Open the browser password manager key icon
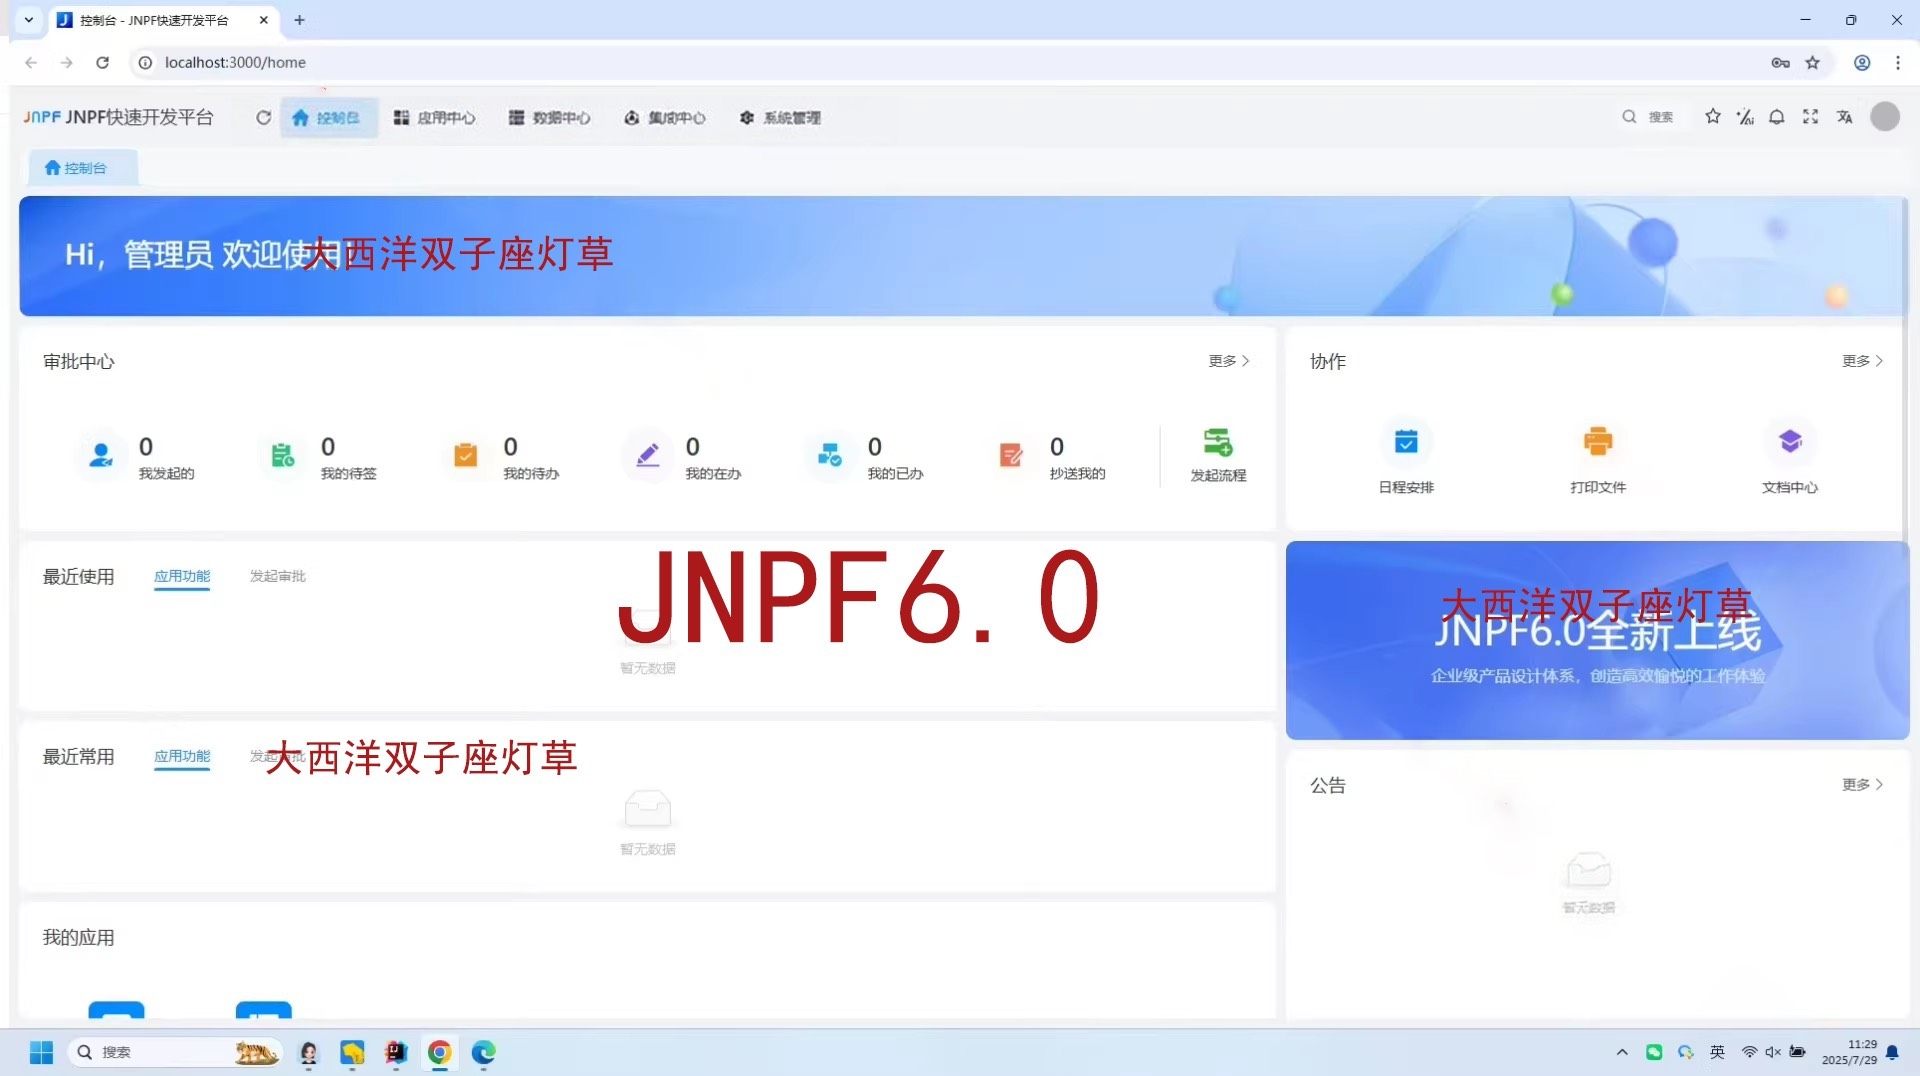The height and width of the screenshot is (1076, 1920). [1780, 62]
